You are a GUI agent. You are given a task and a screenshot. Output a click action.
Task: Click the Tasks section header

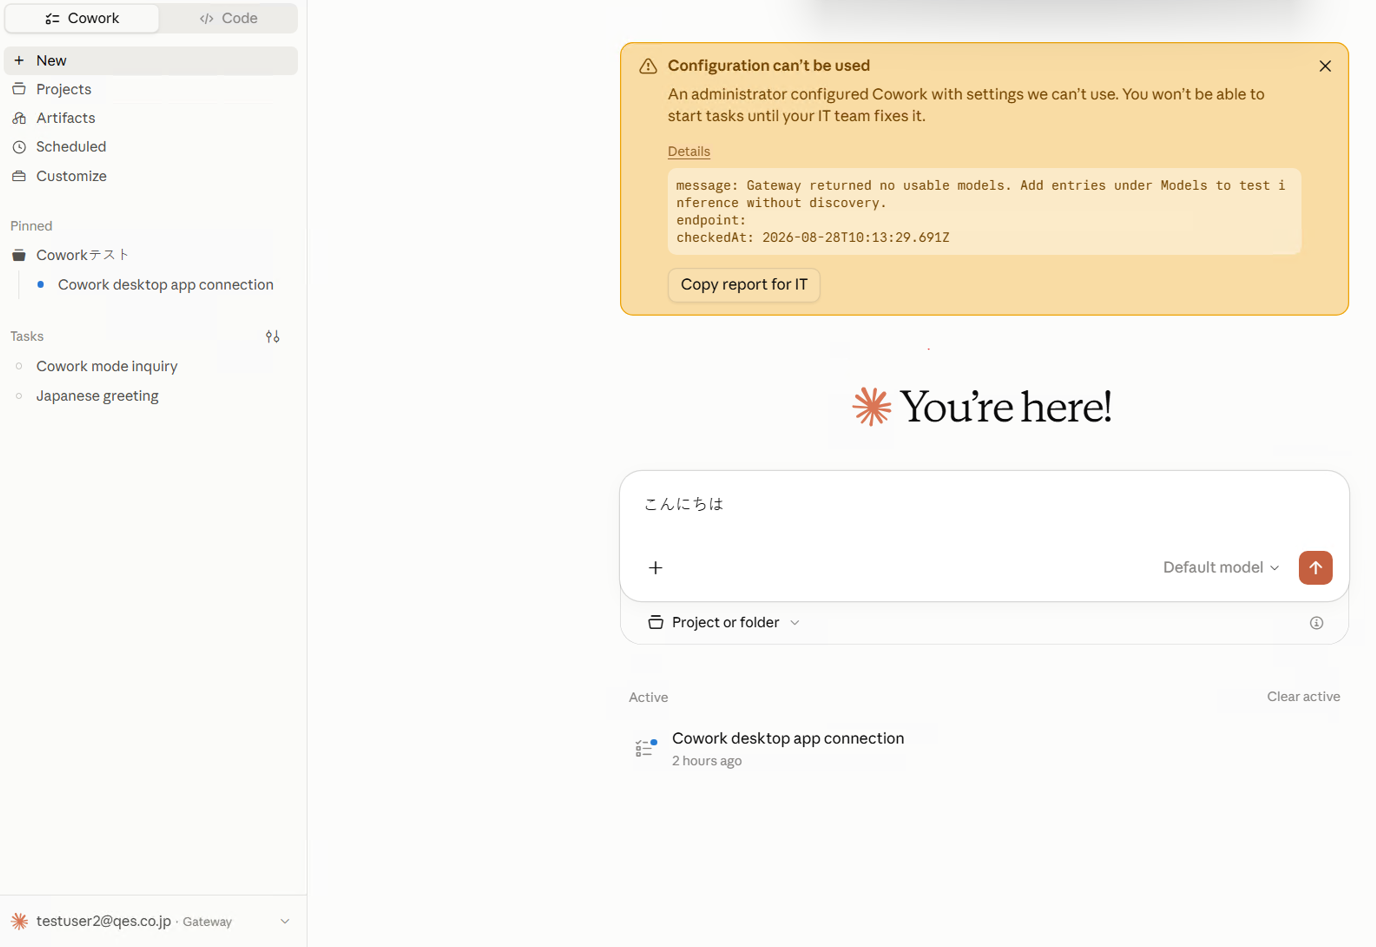tap(27, 337)
